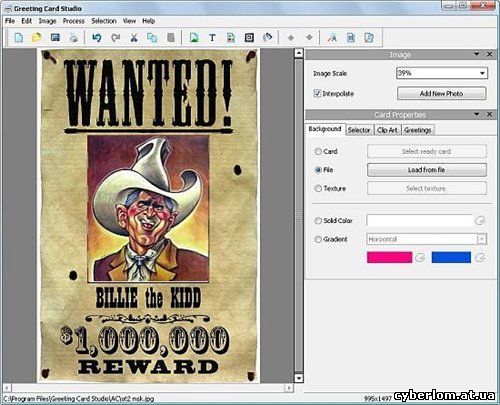Click the New card toolbar icon
The height and width of the screenshot is (405, 500).
click(x=19, y=38)
